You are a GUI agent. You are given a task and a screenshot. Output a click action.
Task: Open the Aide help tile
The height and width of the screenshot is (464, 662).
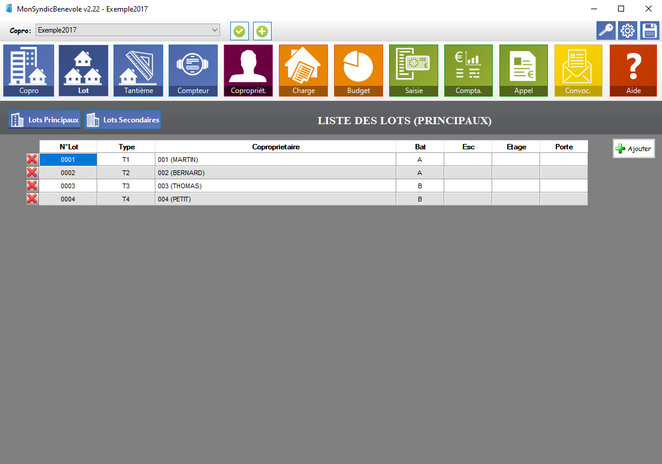click(633, 70)
